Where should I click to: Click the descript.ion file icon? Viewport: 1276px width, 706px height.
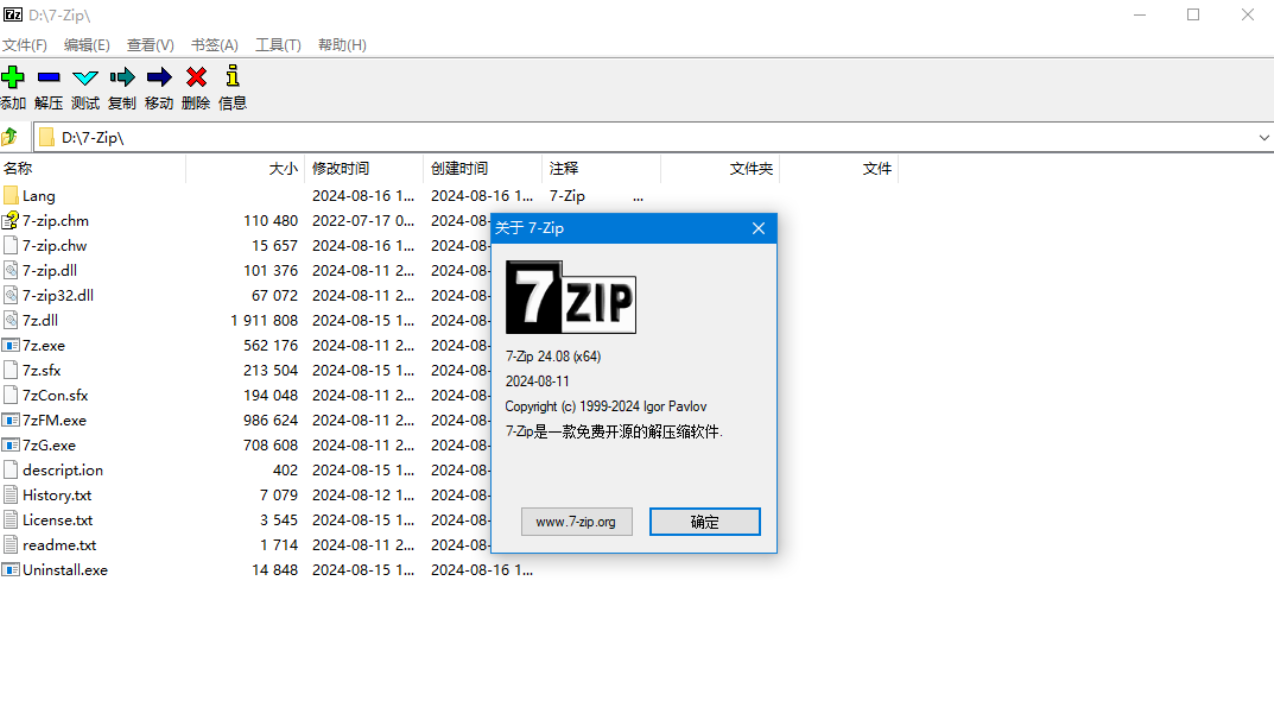tap(11, 470)
